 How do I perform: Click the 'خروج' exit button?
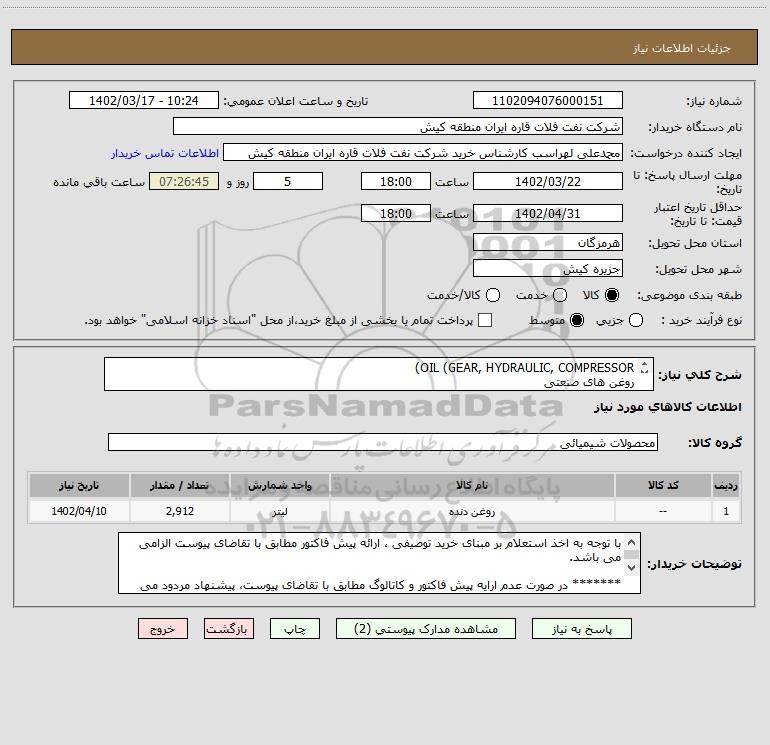click(x=163, y=629)
